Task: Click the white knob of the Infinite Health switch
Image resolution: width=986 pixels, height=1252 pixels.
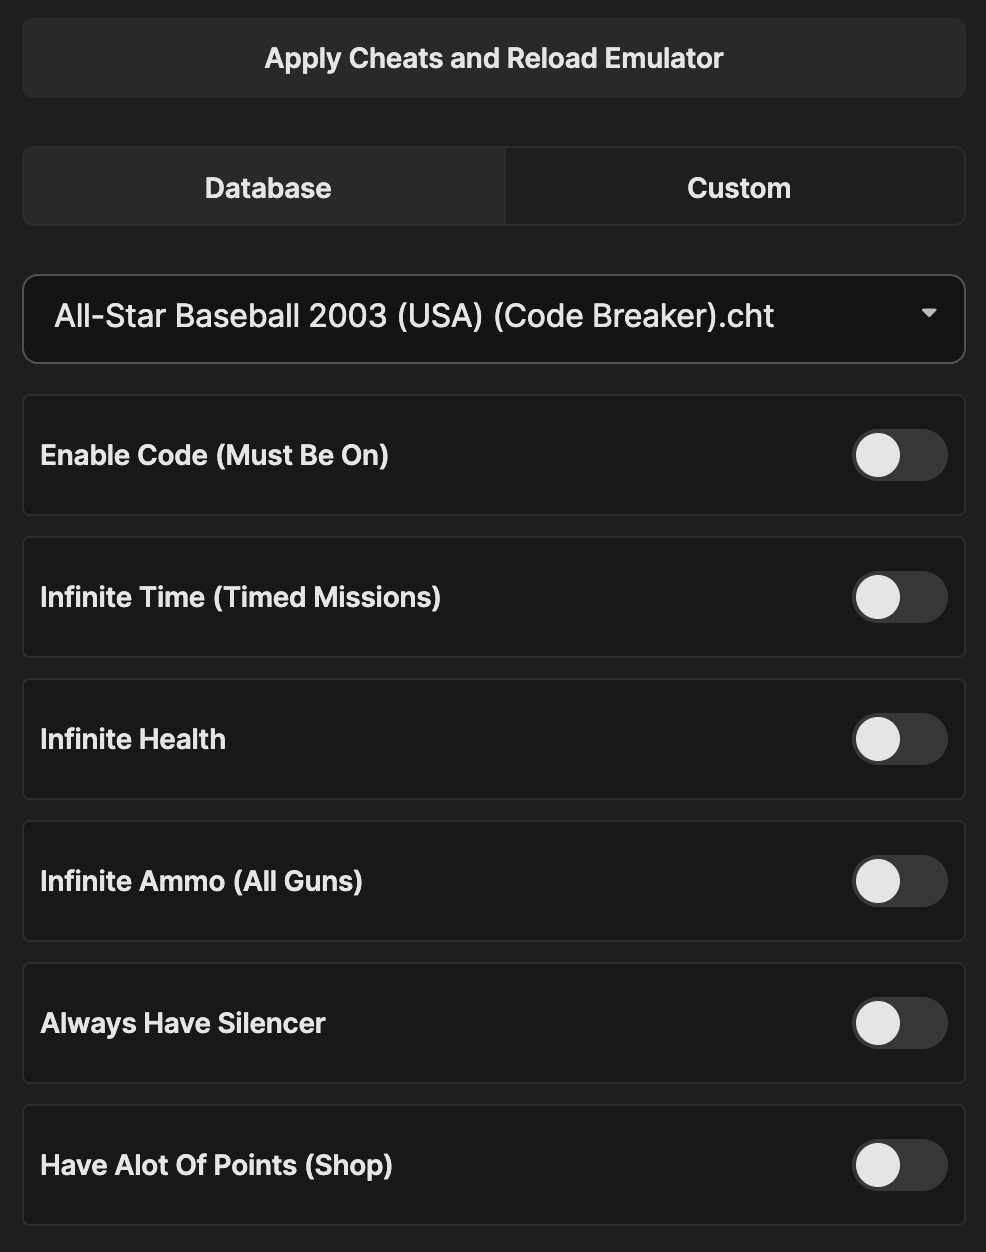Action: (879, 740)
